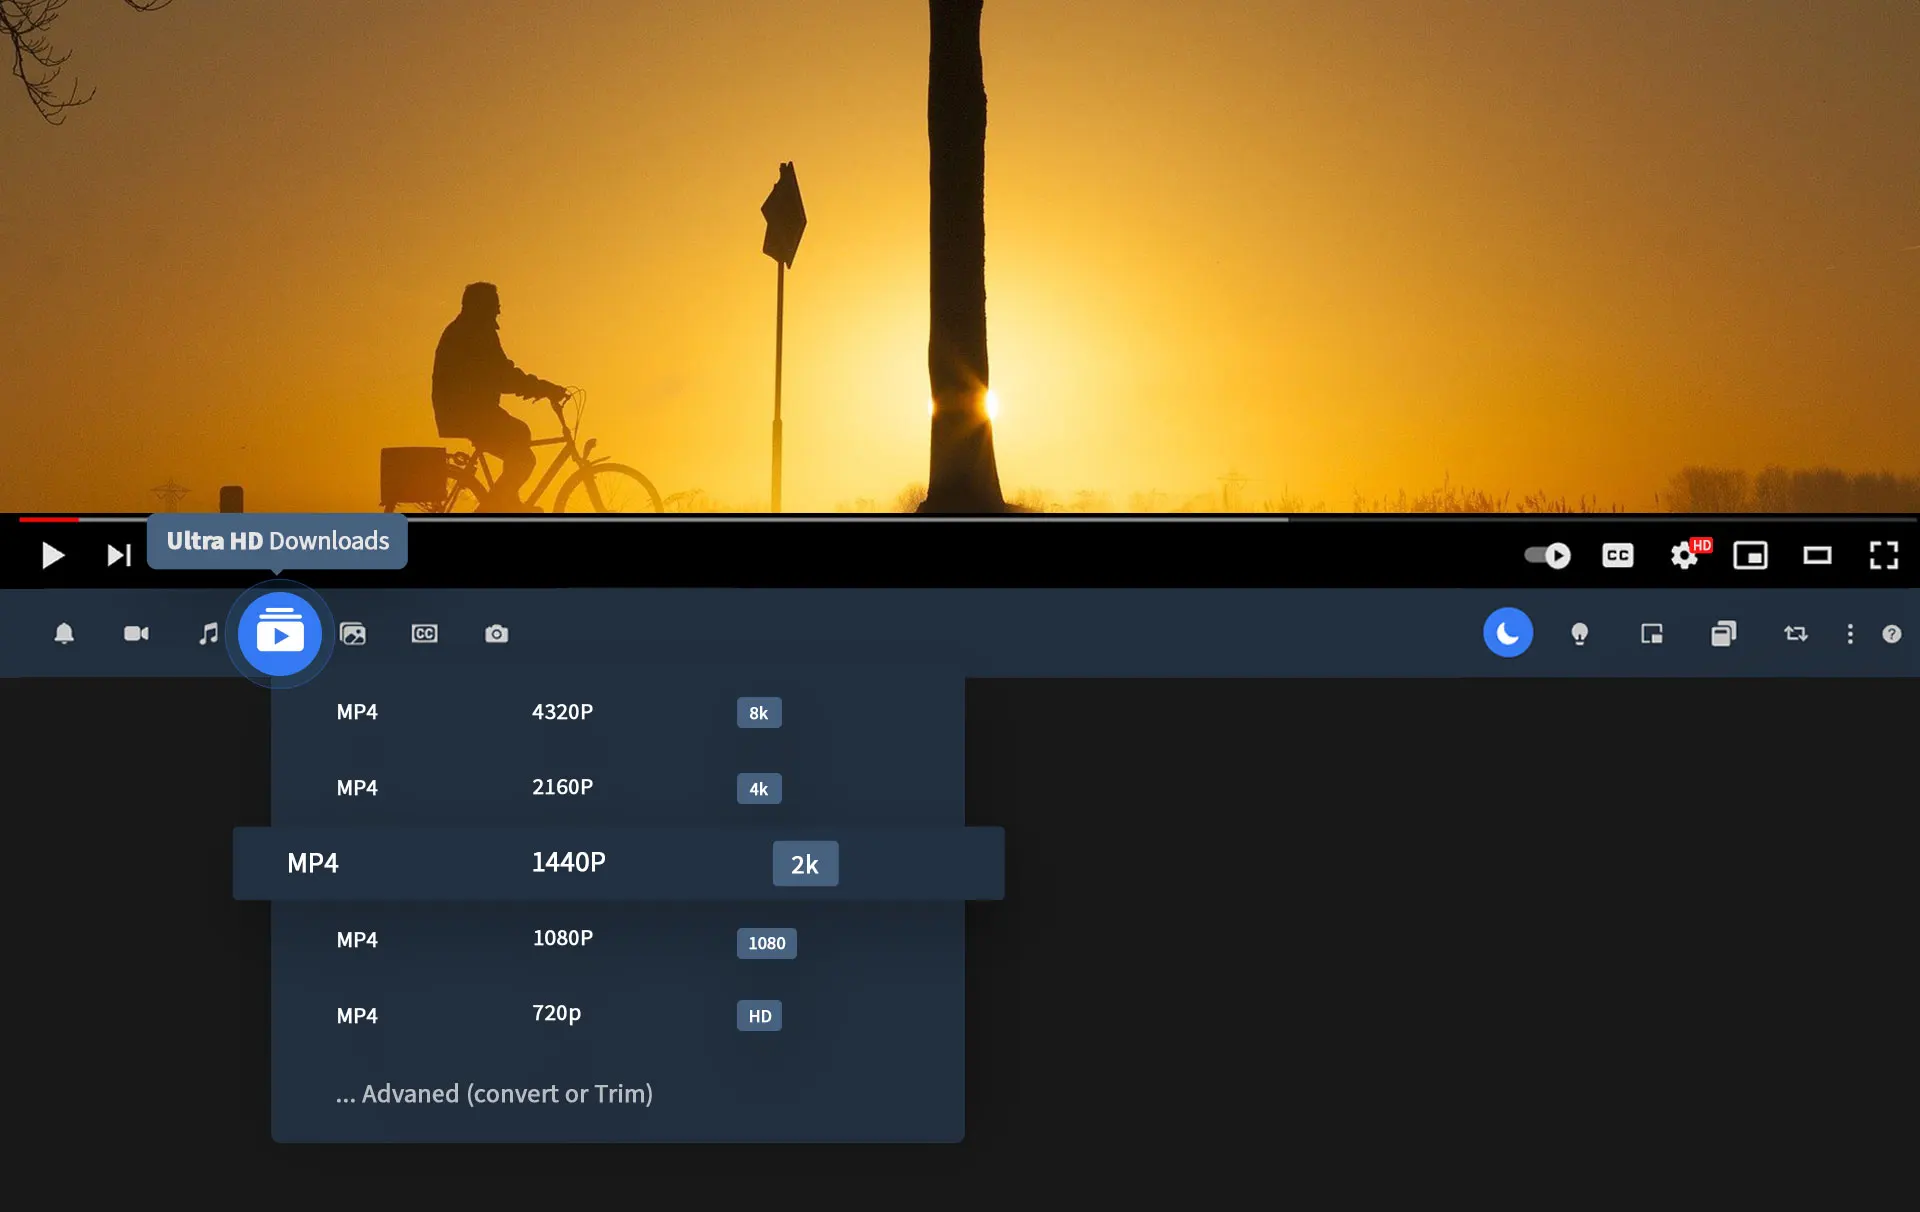This screenshot has width=1920, height=1212.
Task: Click the skip next playback control
Action: 119,554
